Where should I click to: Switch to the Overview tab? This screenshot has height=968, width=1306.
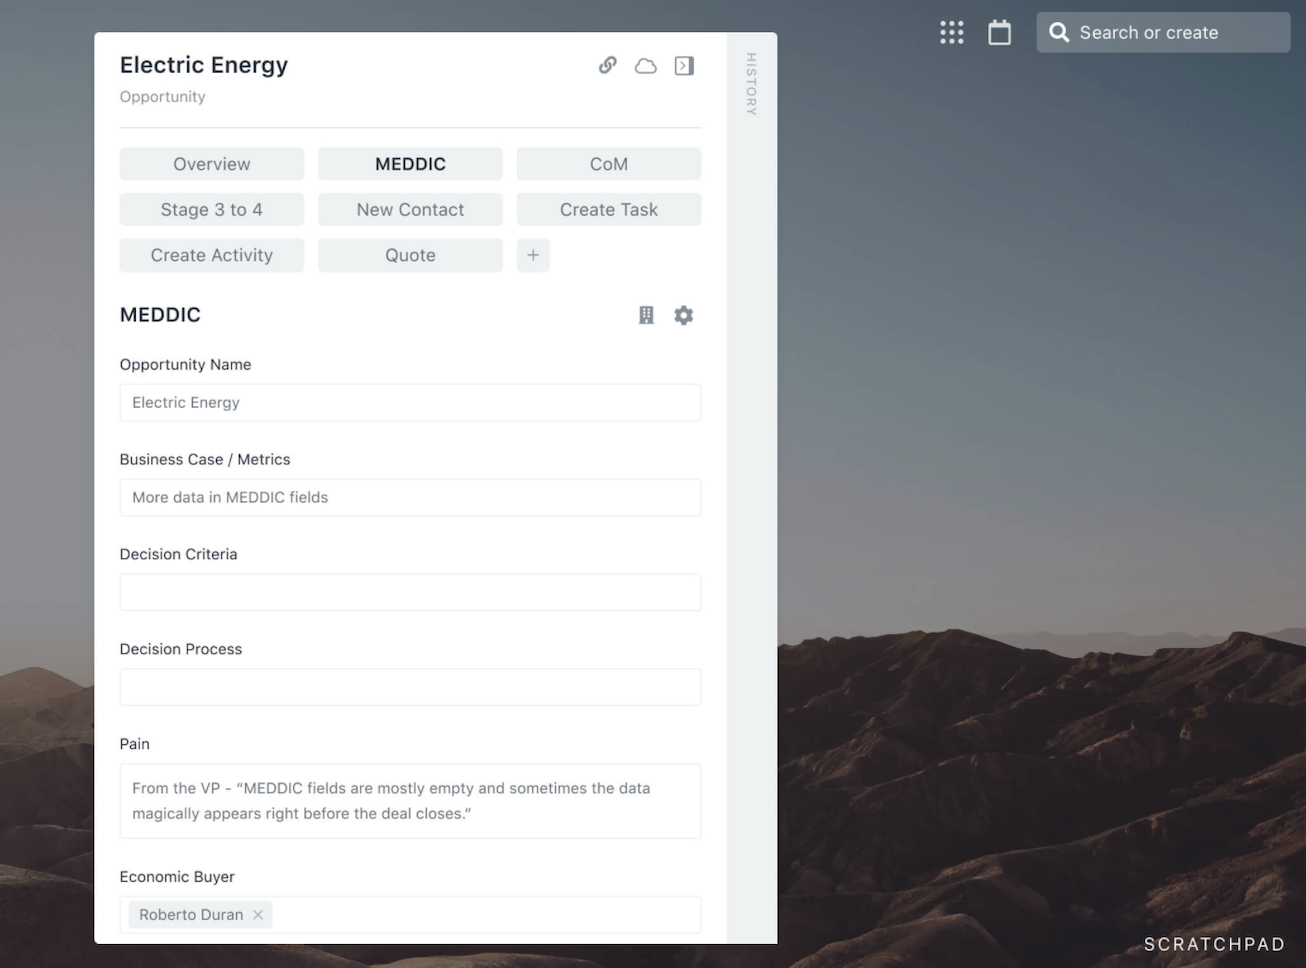tap(211, 163)
